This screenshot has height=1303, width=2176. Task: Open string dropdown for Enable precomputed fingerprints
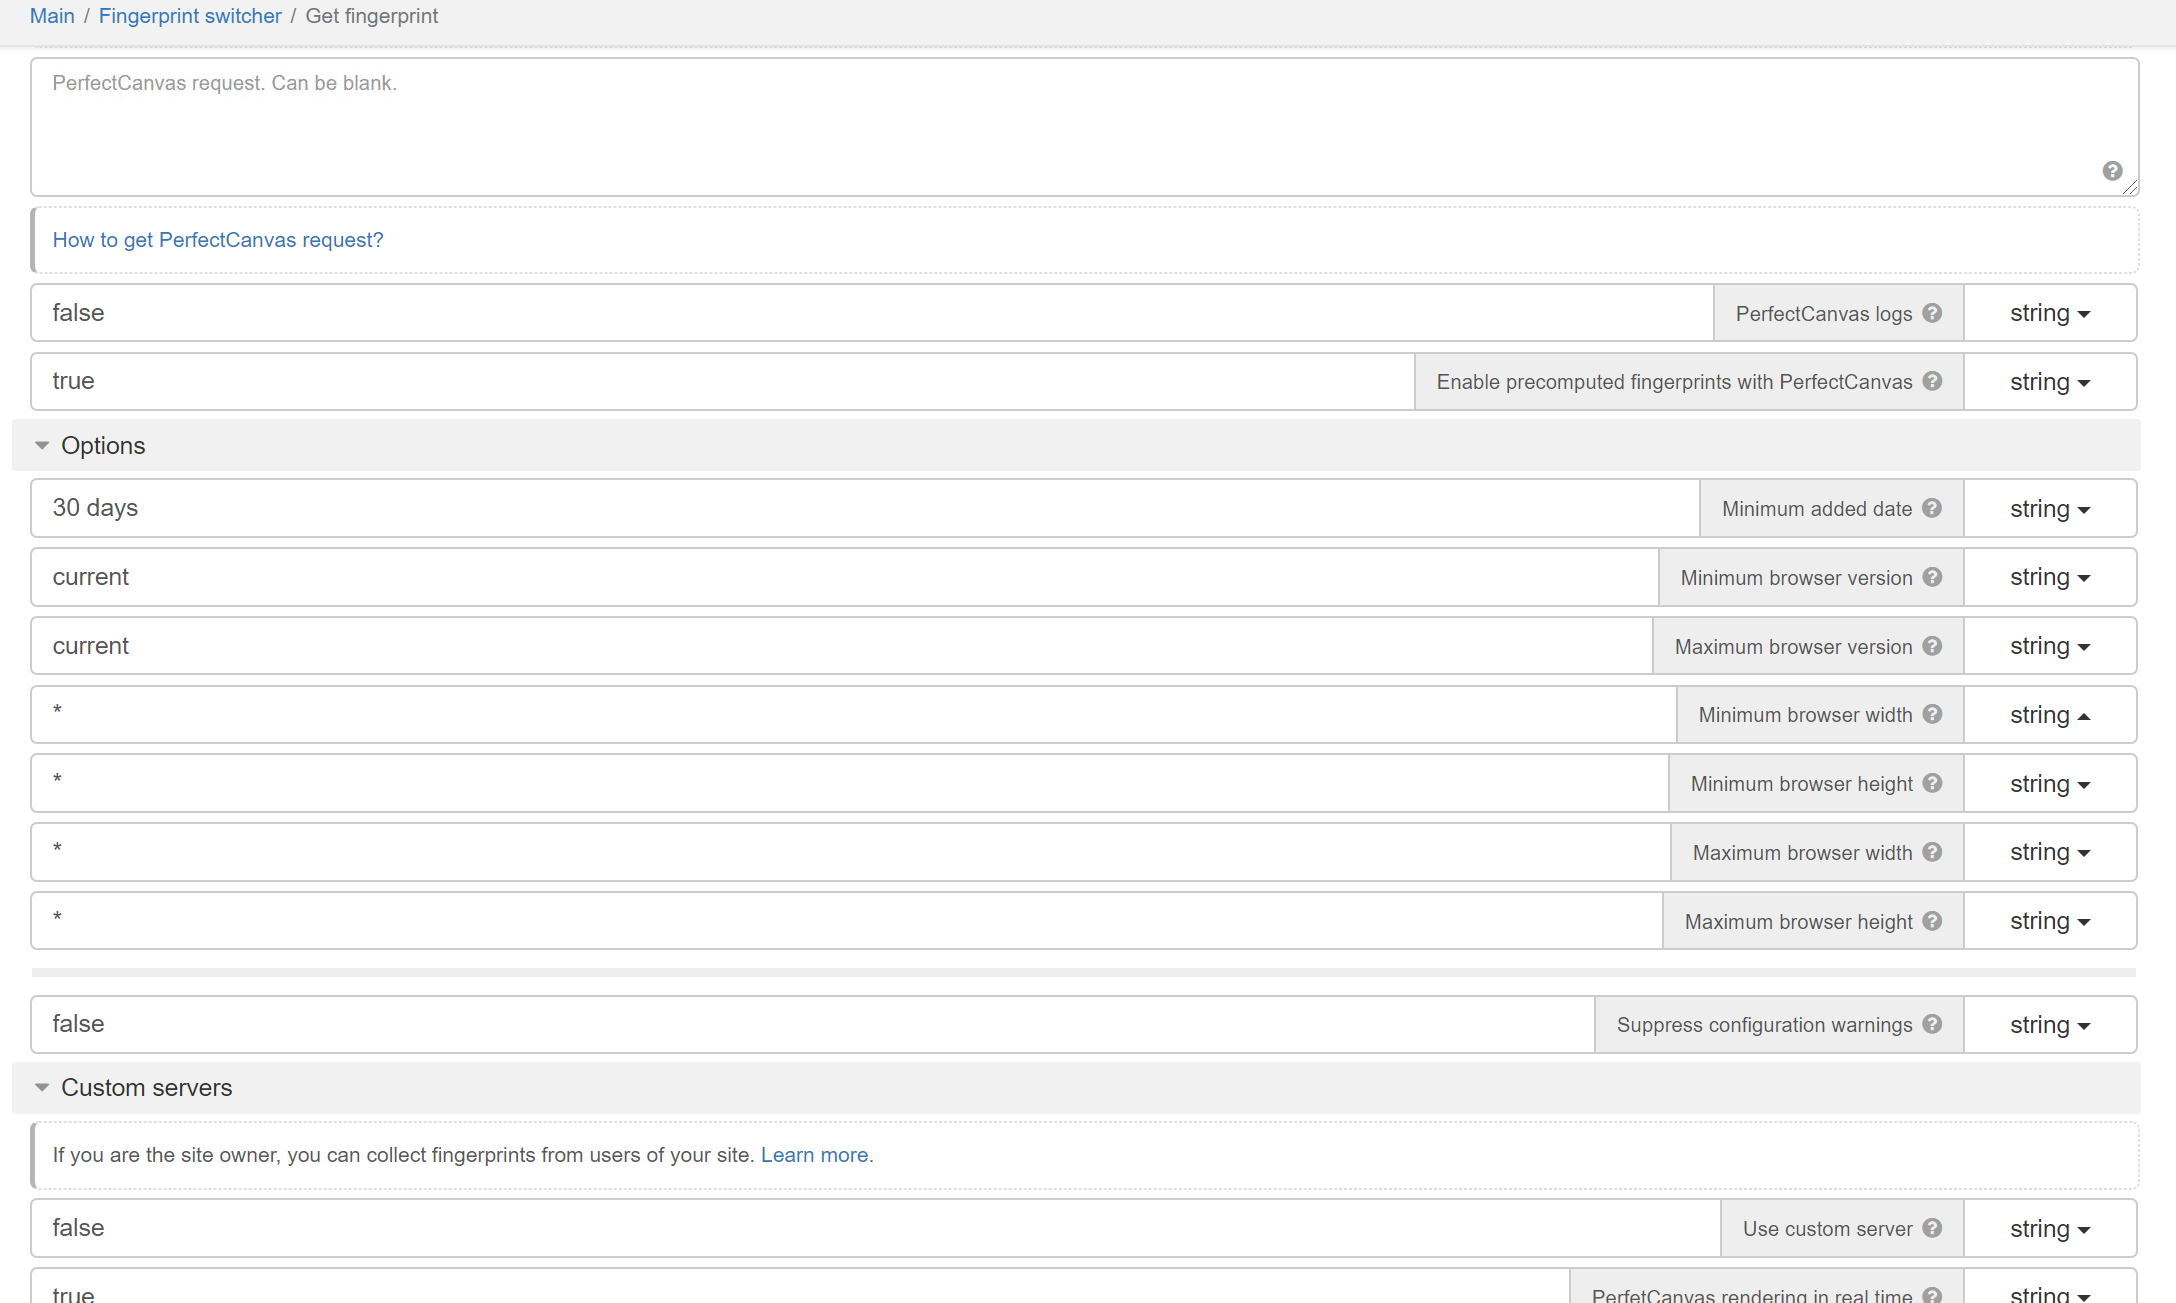click(x=2049, y=382)
